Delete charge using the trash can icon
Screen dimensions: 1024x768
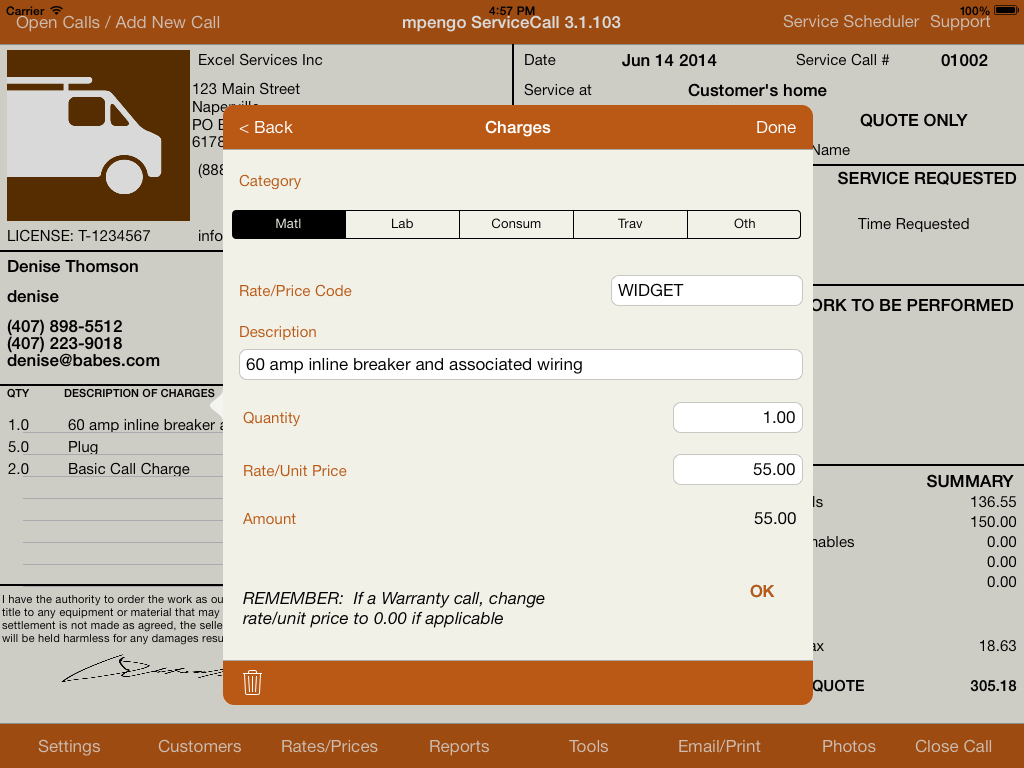pos(253,683)
